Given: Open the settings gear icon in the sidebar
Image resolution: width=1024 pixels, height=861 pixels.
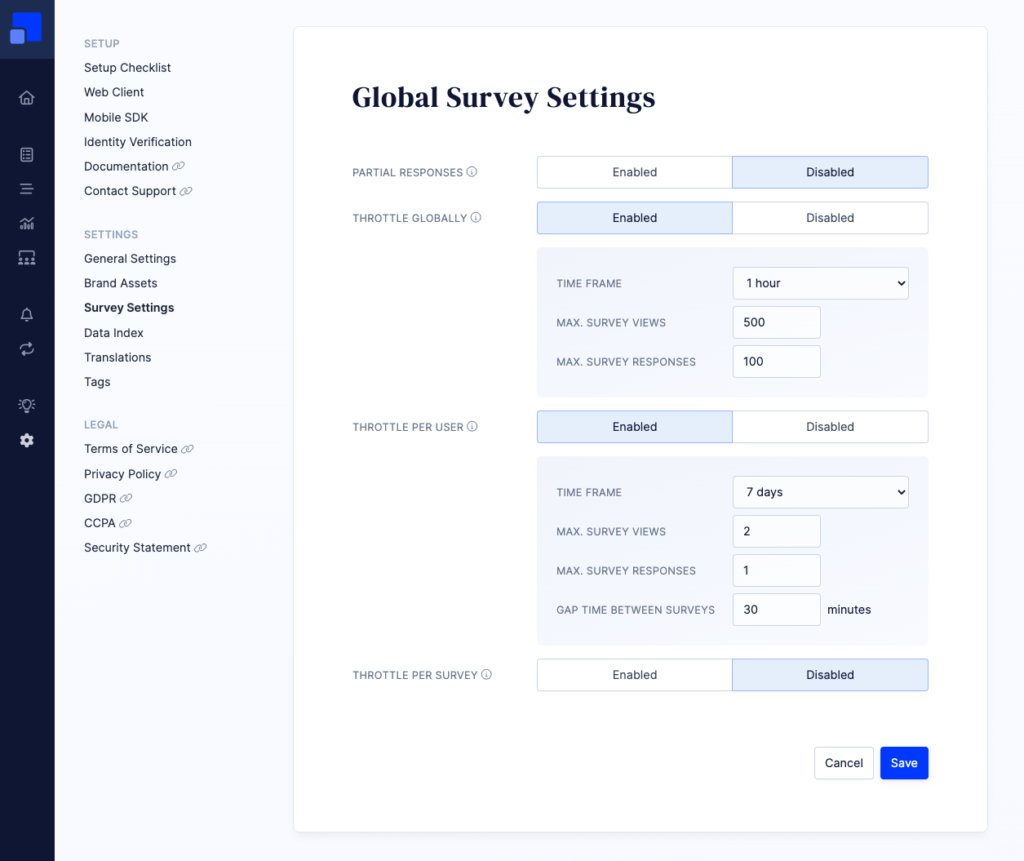Looking at the screenshot, I should pos(27,440).
